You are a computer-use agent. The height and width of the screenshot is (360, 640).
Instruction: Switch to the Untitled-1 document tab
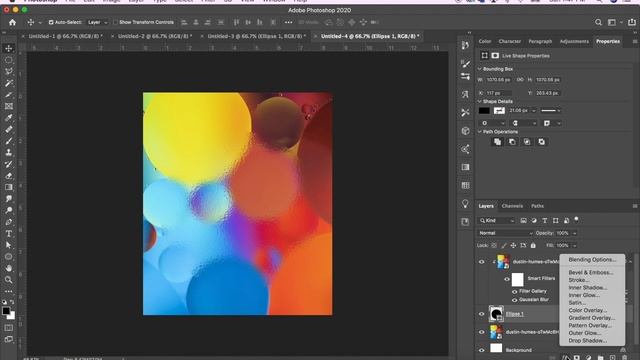point(64,36)
